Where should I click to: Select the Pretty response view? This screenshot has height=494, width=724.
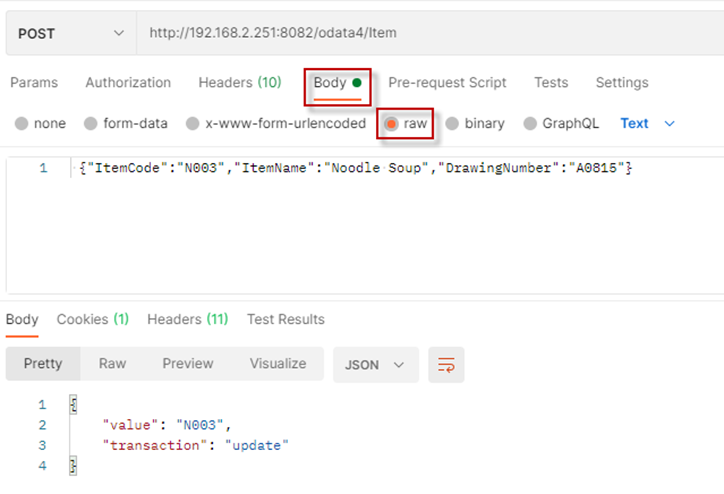pos(43,364)
